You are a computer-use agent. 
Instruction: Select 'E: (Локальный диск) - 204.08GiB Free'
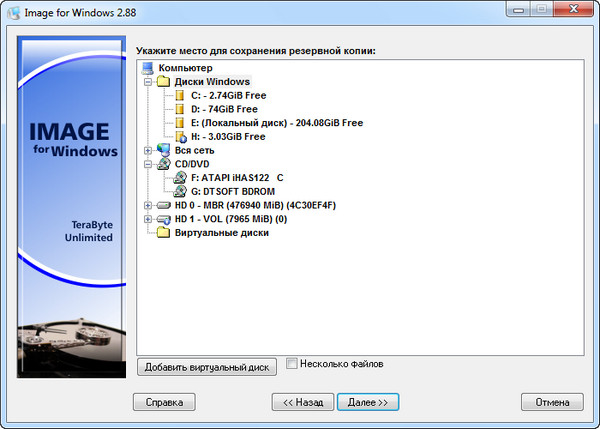pos(277,123)
